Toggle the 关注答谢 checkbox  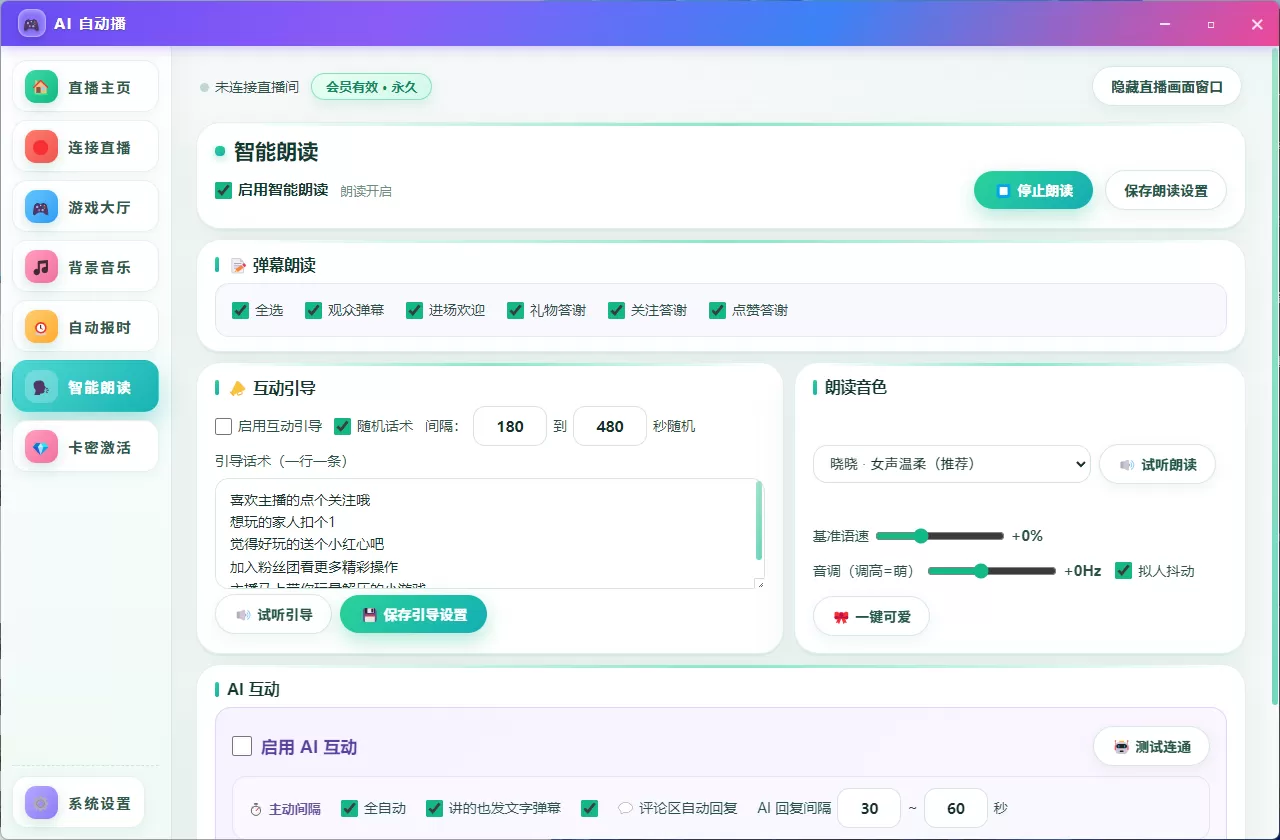(616, 310)
